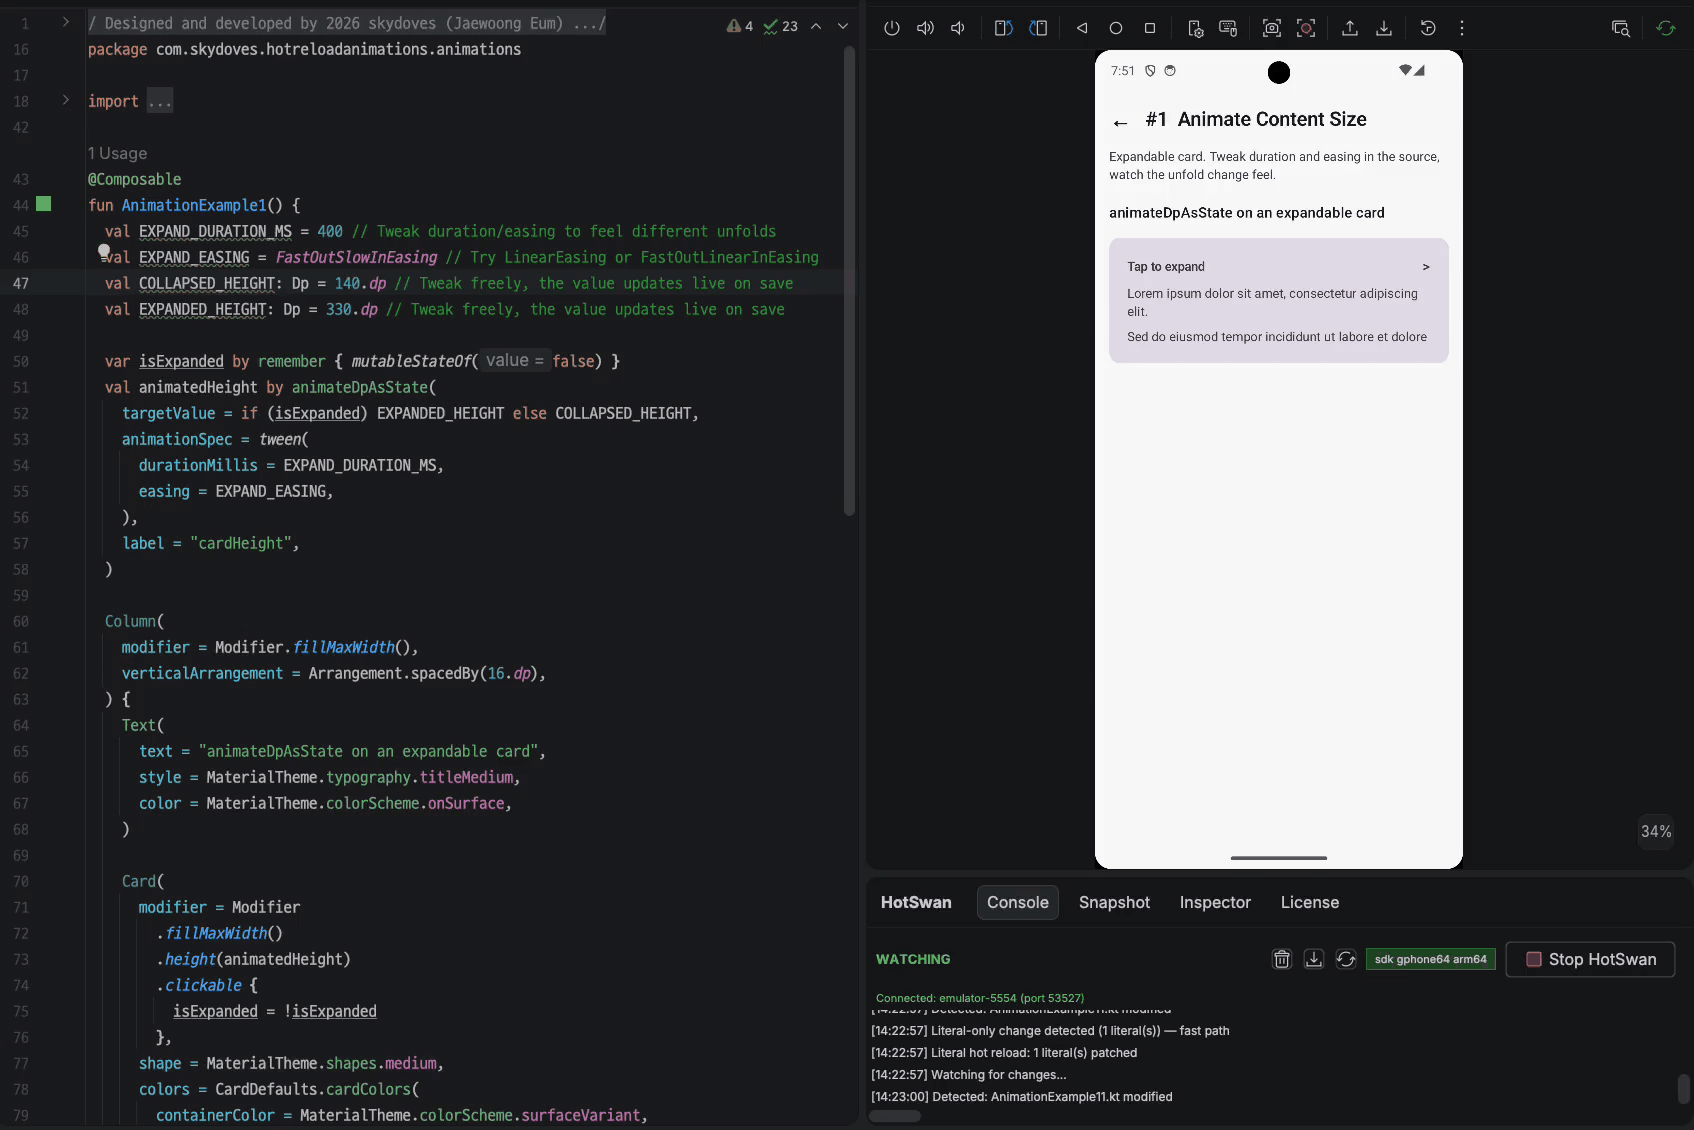Tap emulator Home circle button
The height and width of the screenshot is (1130, 1694).
tap(1116, 28)
